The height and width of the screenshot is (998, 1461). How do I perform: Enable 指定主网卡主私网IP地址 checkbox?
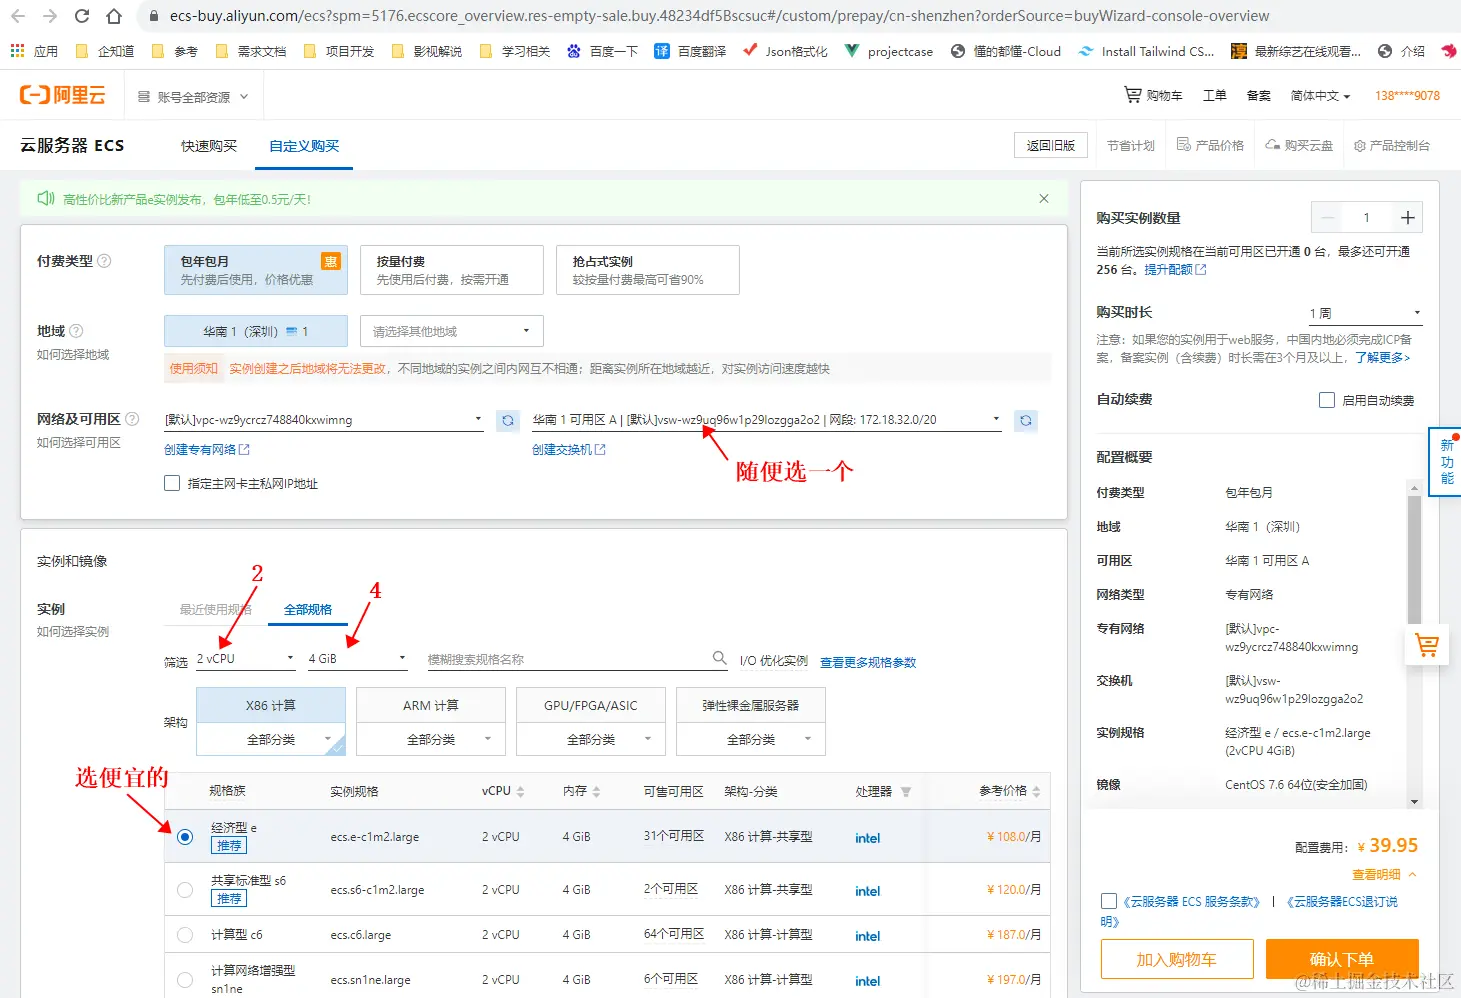tap(172, 484)
